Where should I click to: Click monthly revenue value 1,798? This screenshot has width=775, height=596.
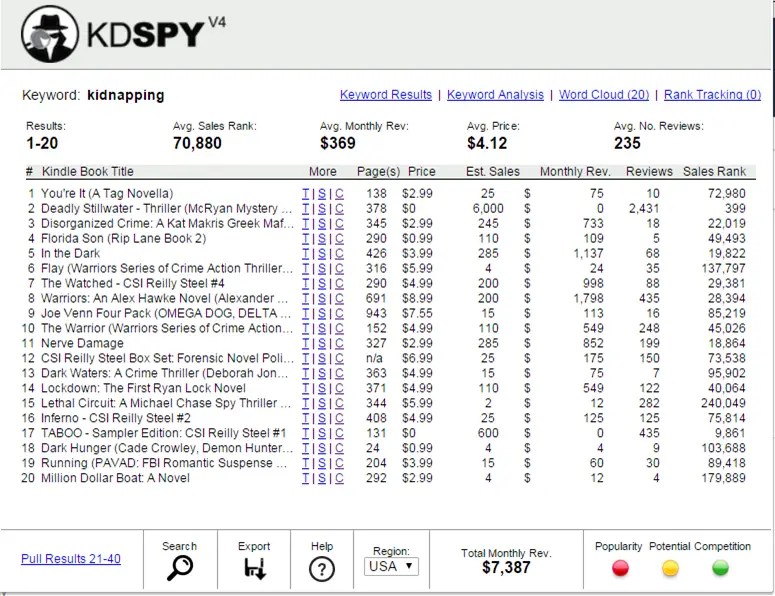point(588,298)
